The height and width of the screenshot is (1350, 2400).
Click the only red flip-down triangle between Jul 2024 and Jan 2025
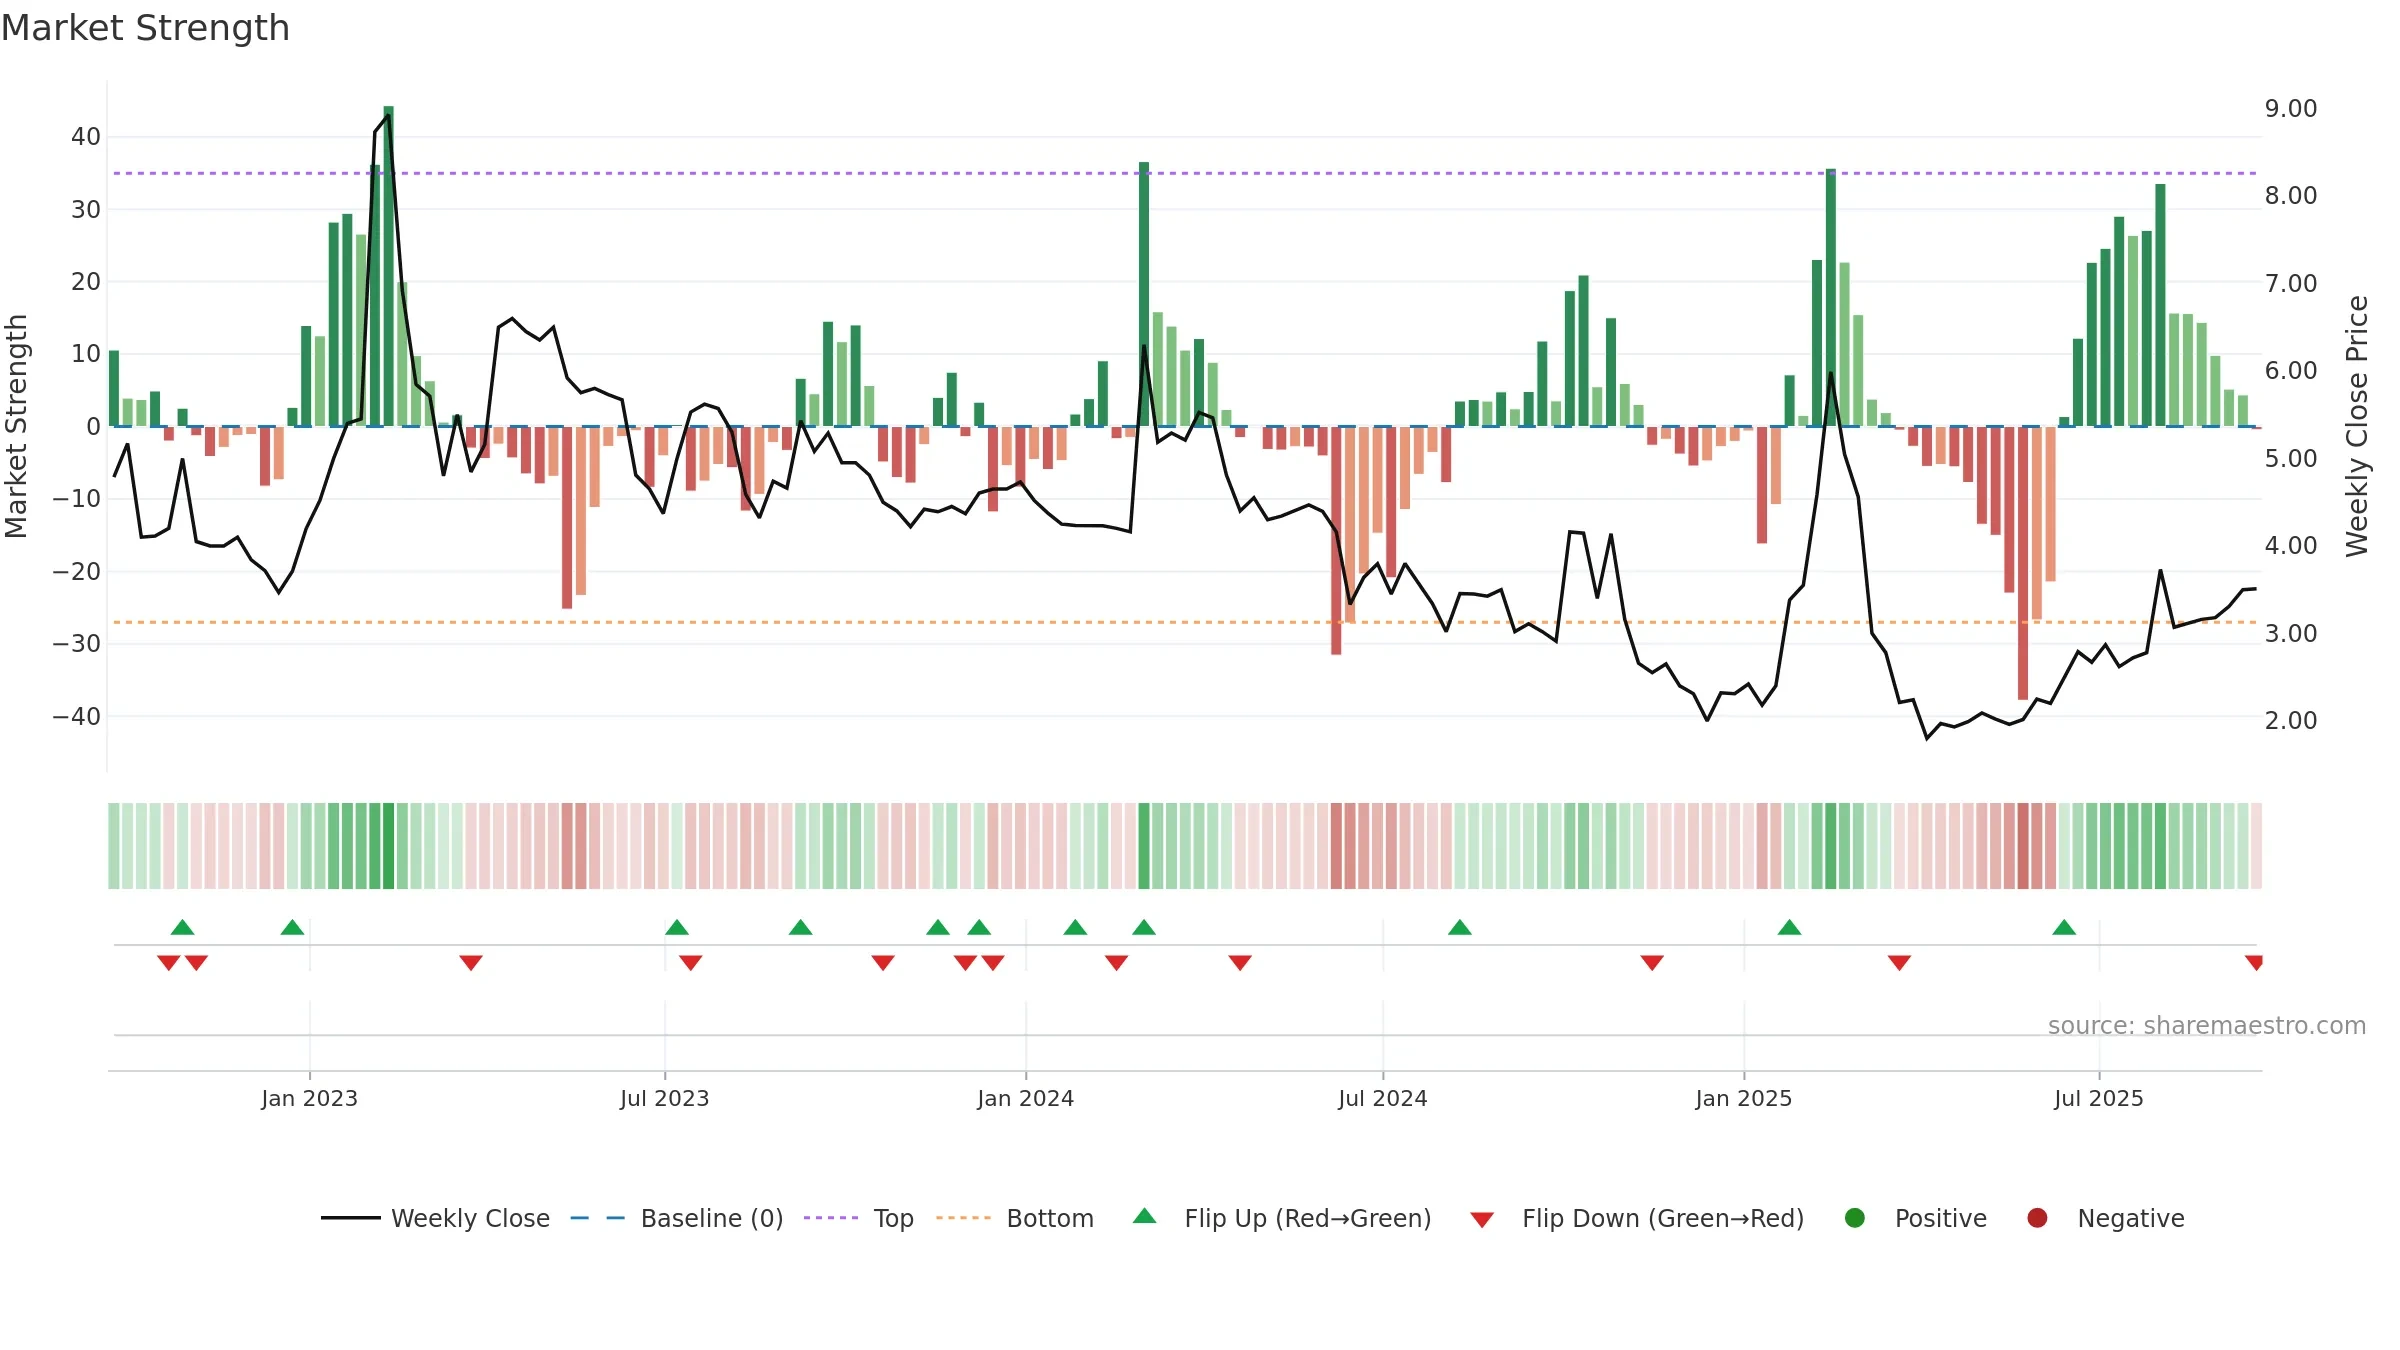point(1652,962)
